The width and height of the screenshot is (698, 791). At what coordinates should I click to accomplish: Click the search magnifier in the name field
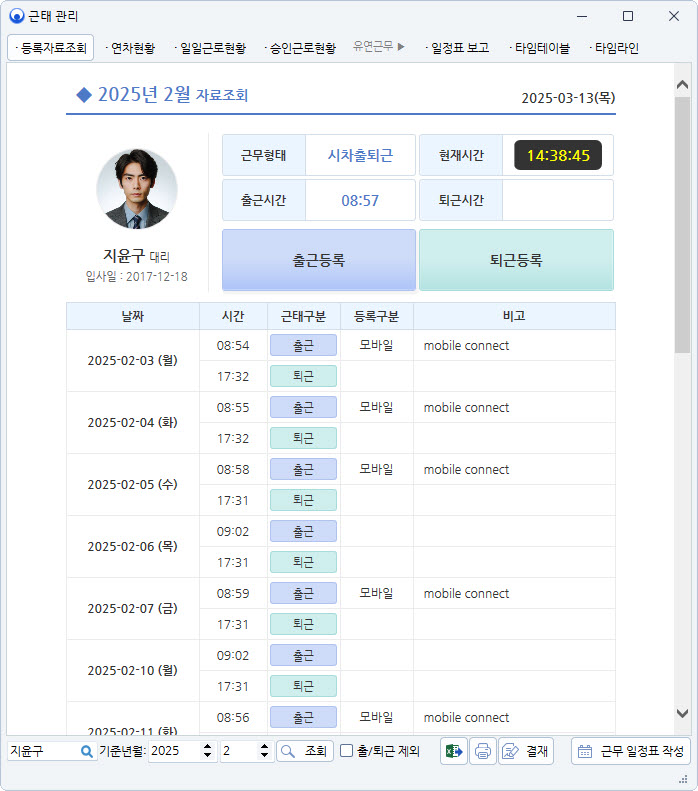[x=87, y=751]
